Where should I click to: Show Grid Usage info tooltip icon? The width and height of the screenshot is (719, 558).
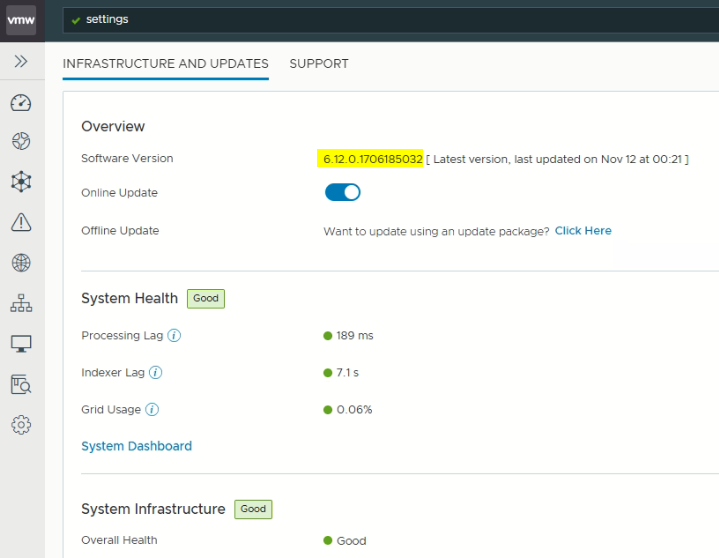pyautogui.click(x=152, y=410)
